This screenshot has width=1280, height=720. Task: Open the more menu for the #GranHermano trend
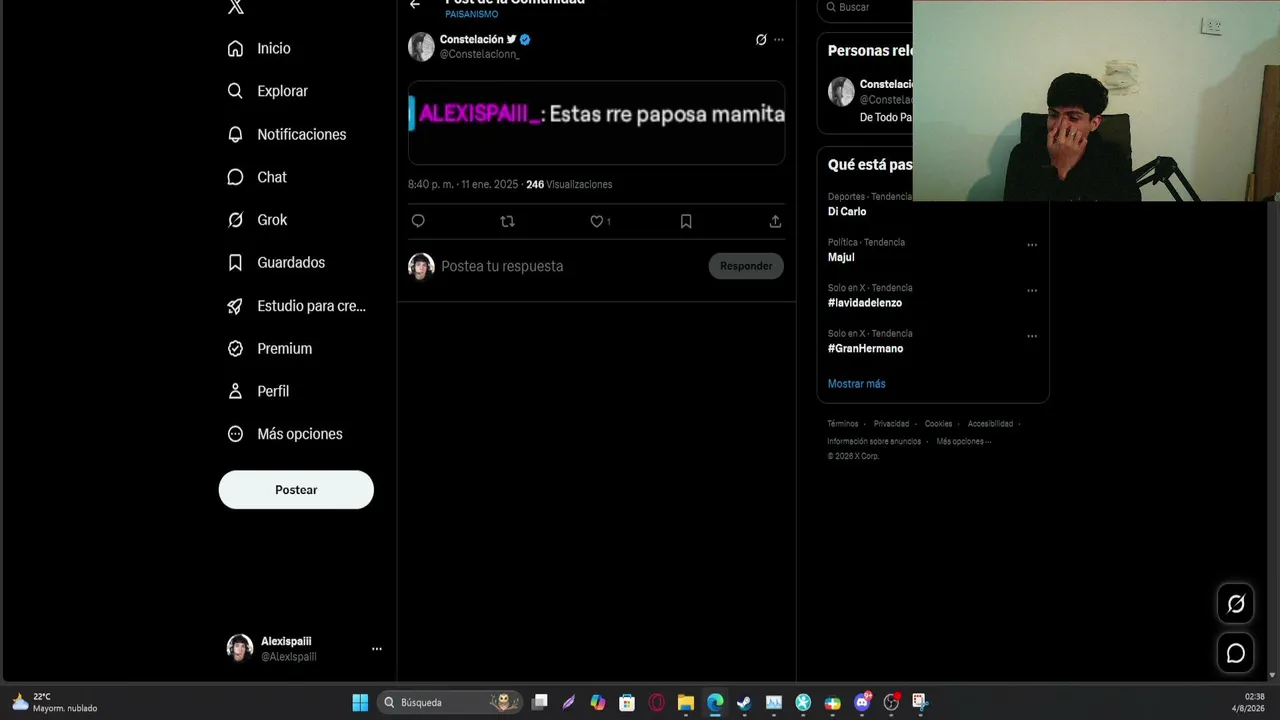1032,337
